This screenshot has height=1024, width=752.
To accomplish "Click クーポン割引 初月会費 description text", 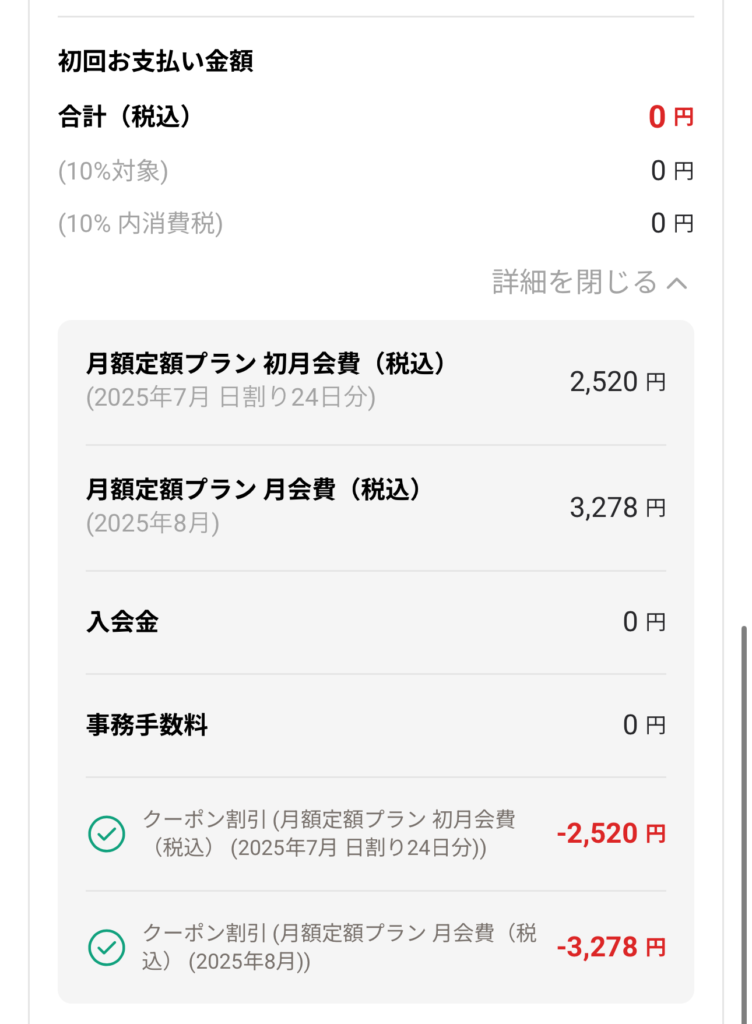I will click(x=330, y=834).
